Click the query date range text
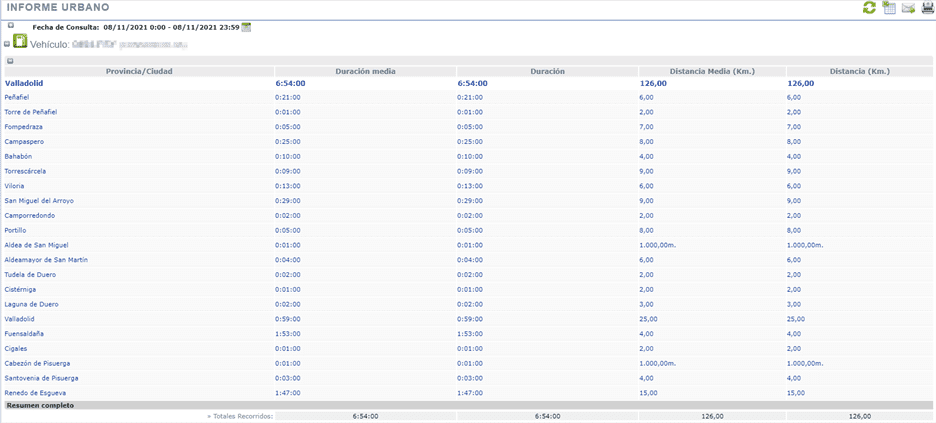Viewport: 936px width, 423px height. tap(171, 27)
